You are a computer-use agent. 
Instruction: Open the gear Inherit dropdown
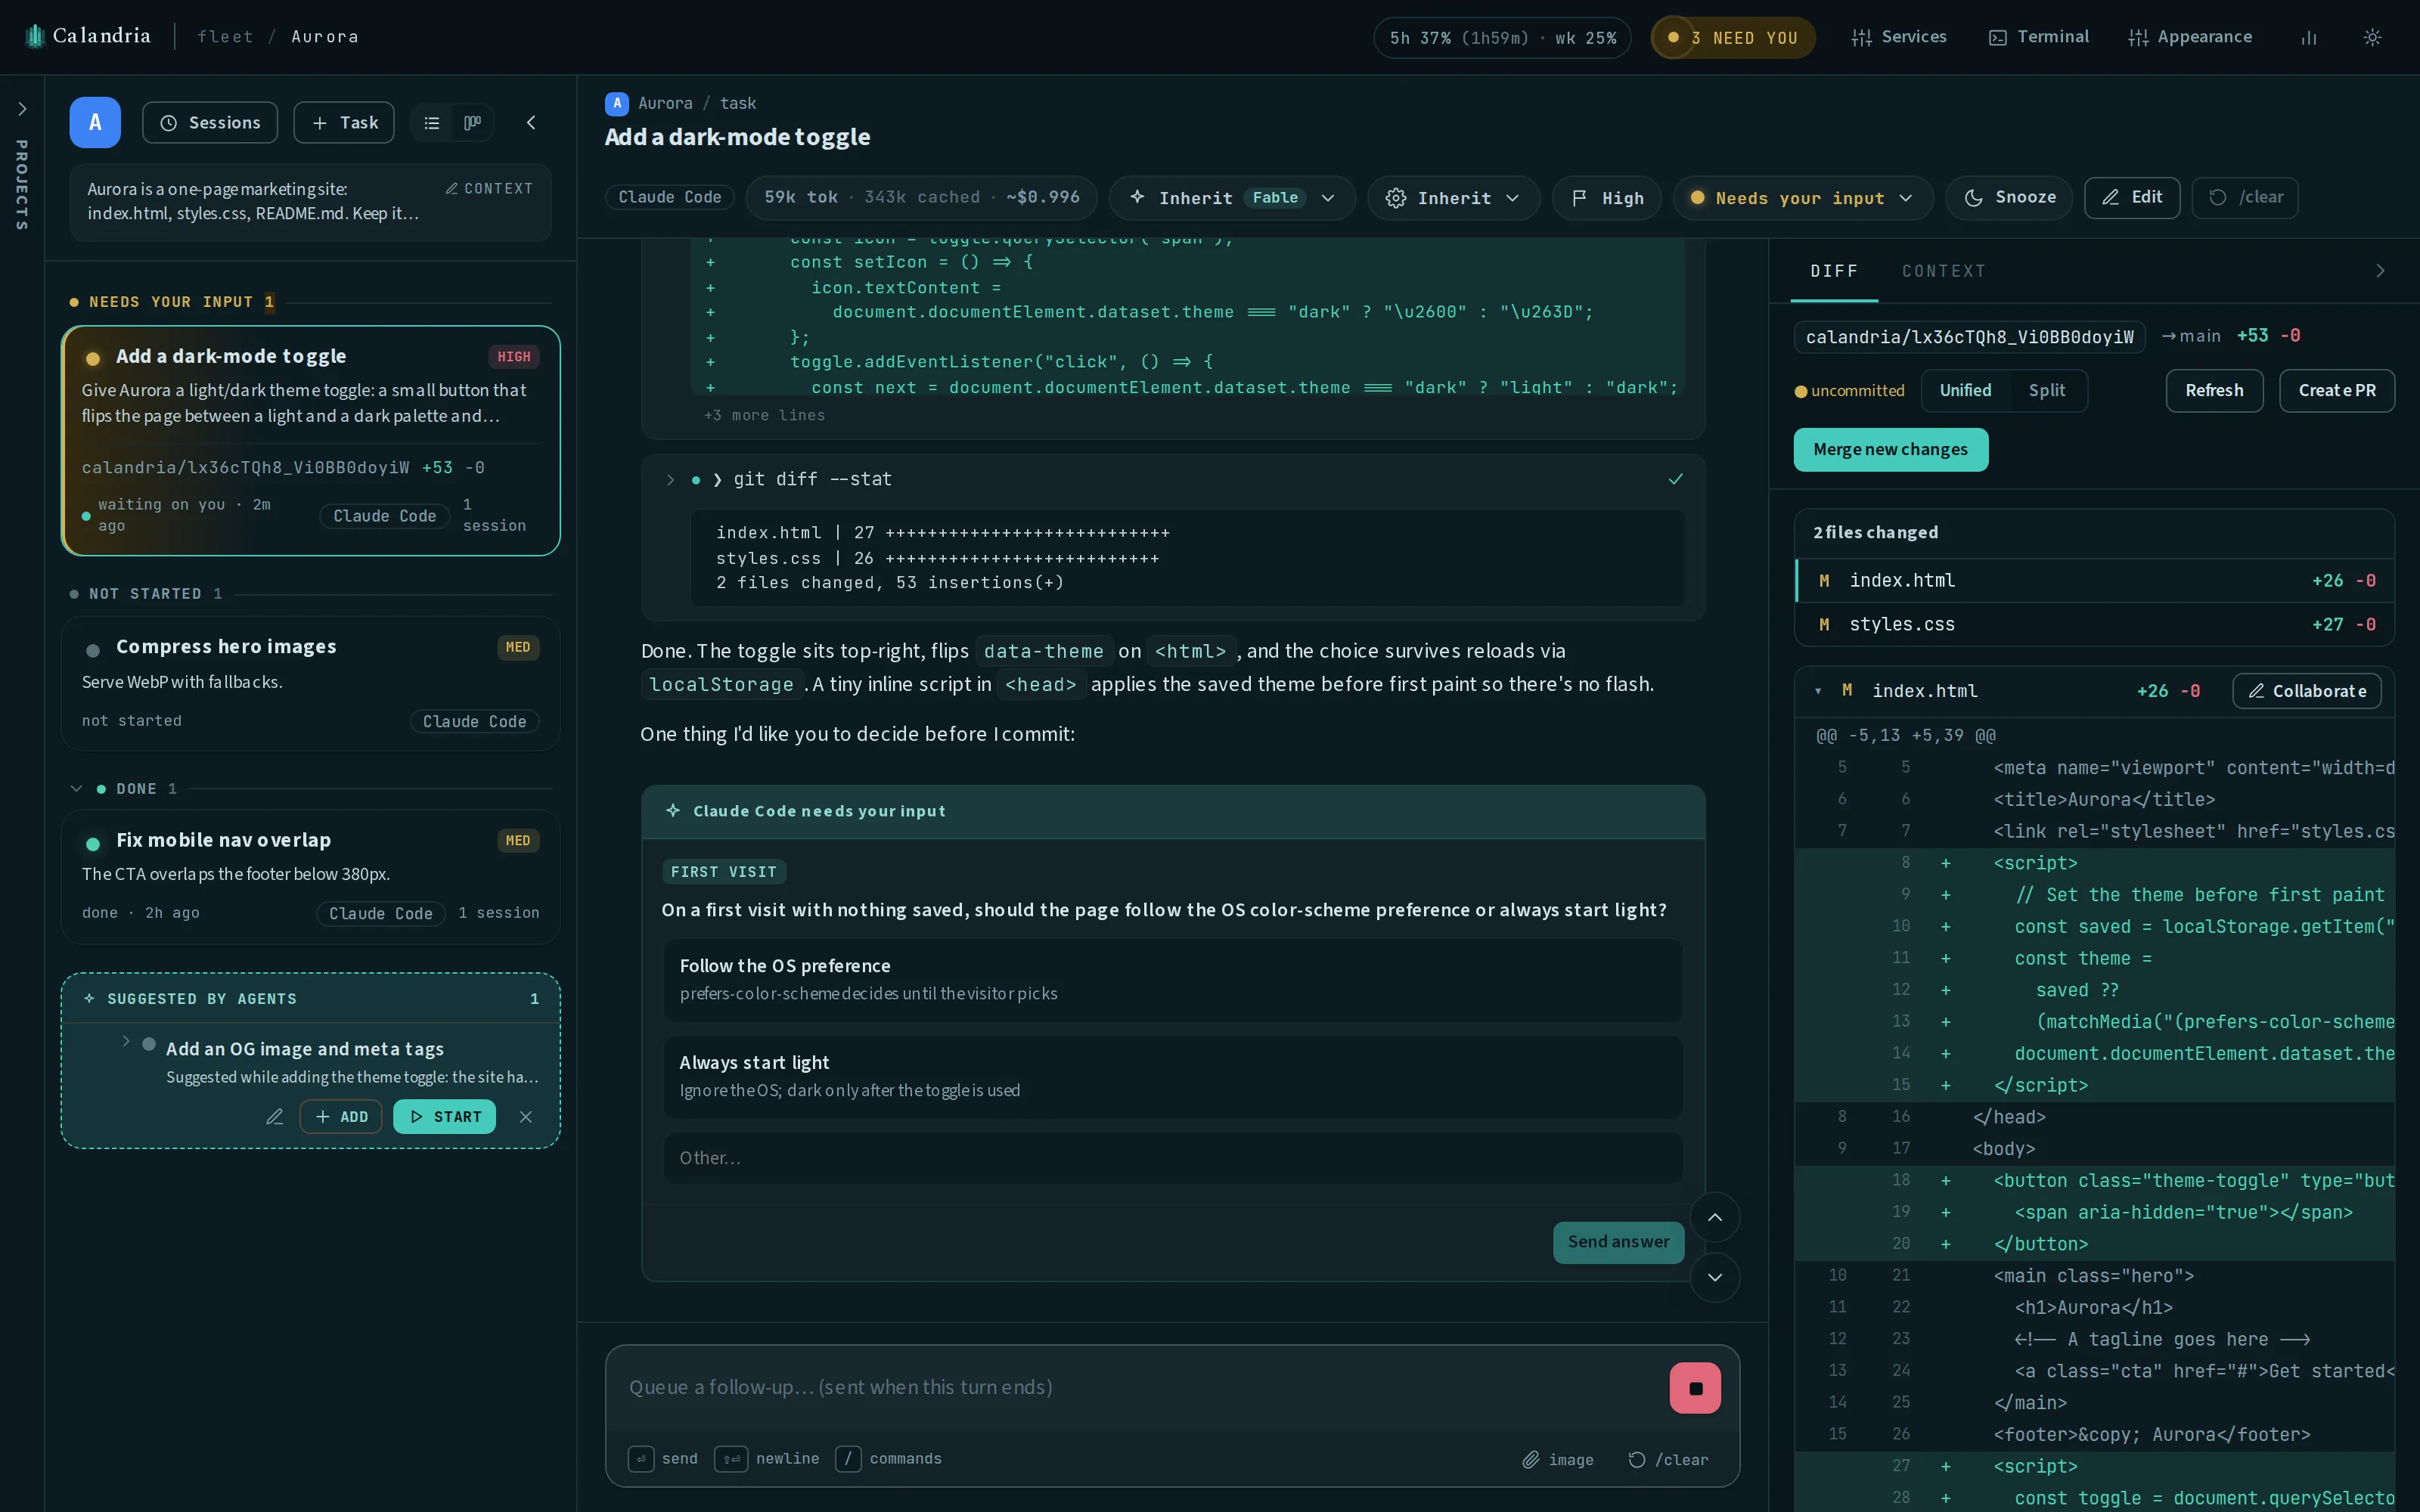[1453, 198]
